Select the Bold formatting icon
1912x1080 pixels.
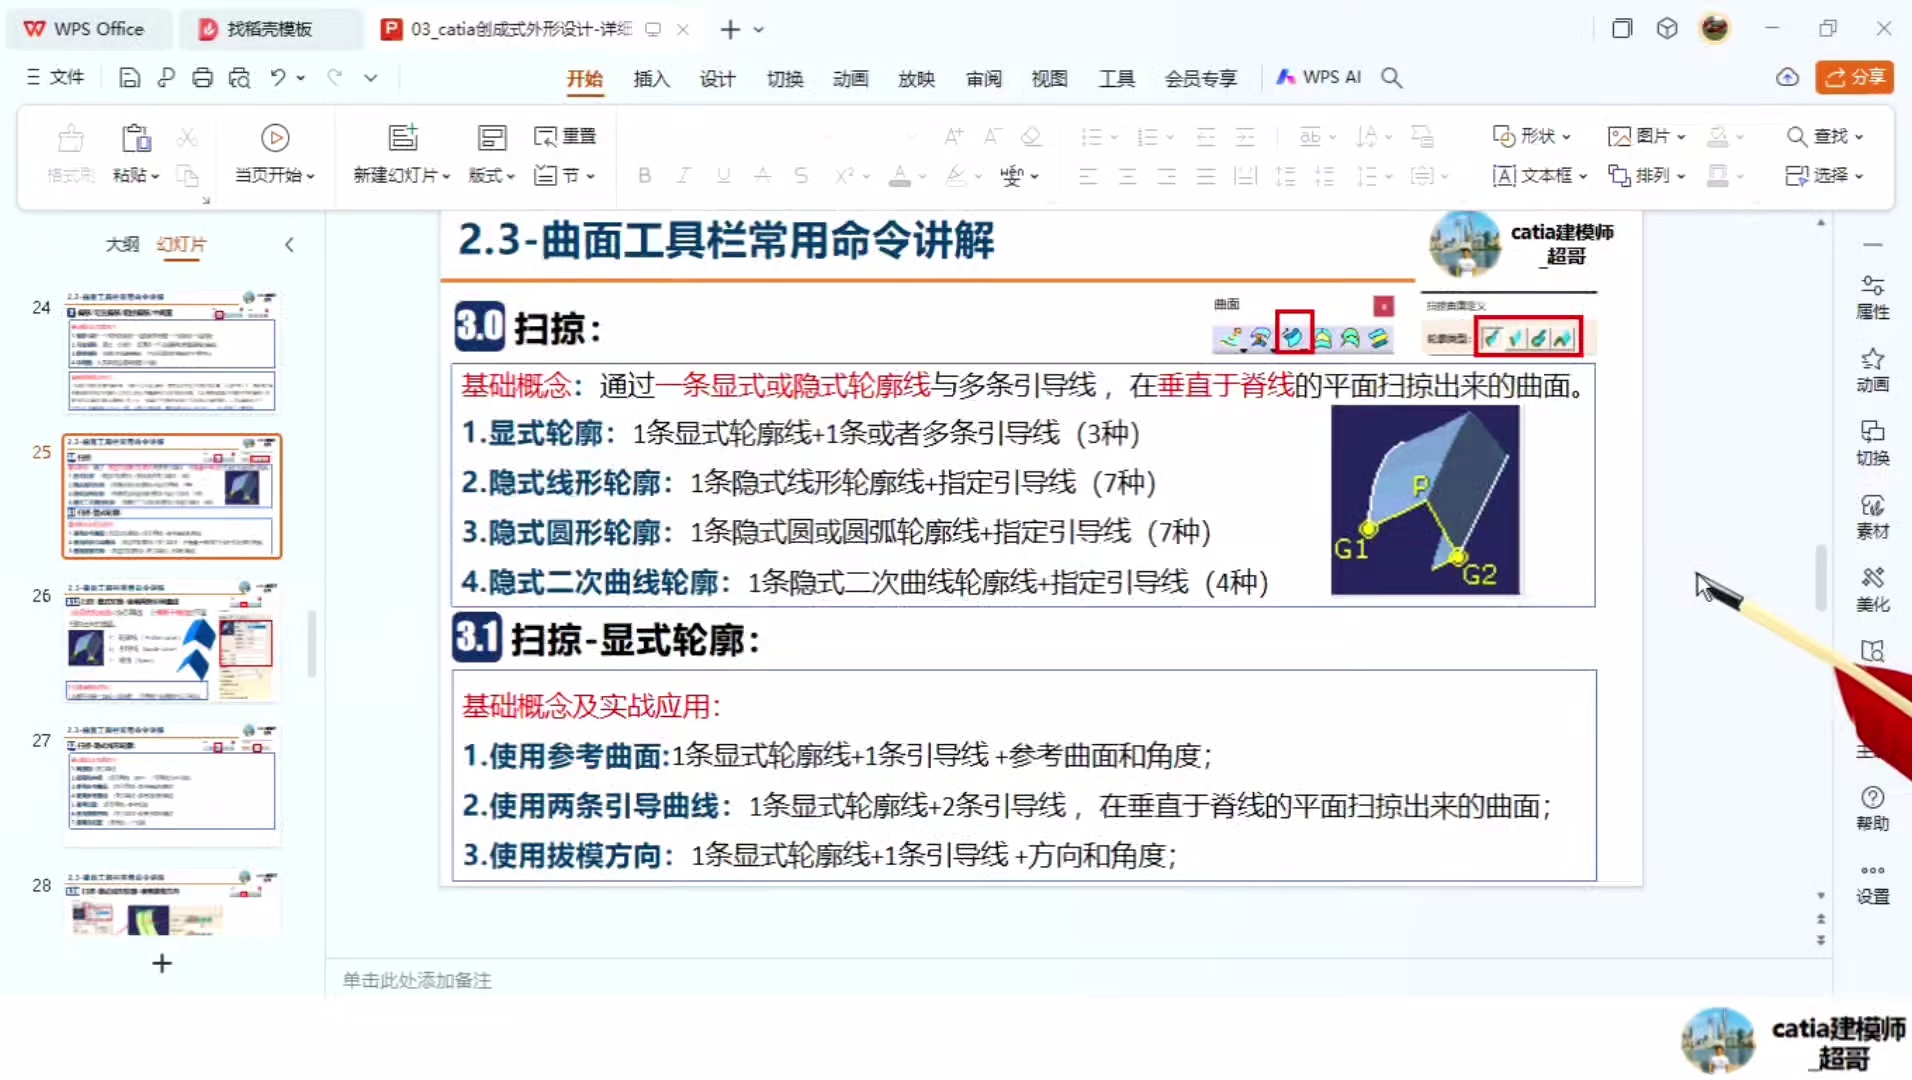pyautogui.click(x=644, y=175)
